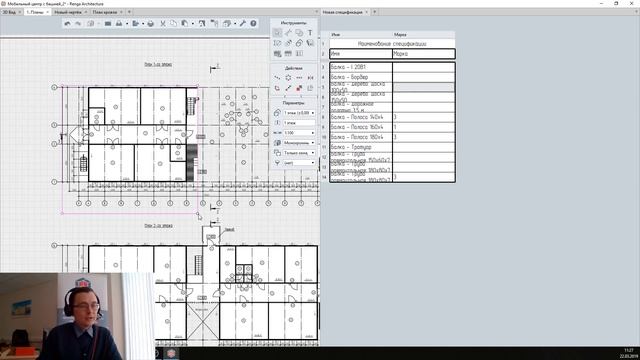Click the Cut scissors icon
Image resolution: width=640 pixels, height=360 pixels.
[x=162, y=24]
